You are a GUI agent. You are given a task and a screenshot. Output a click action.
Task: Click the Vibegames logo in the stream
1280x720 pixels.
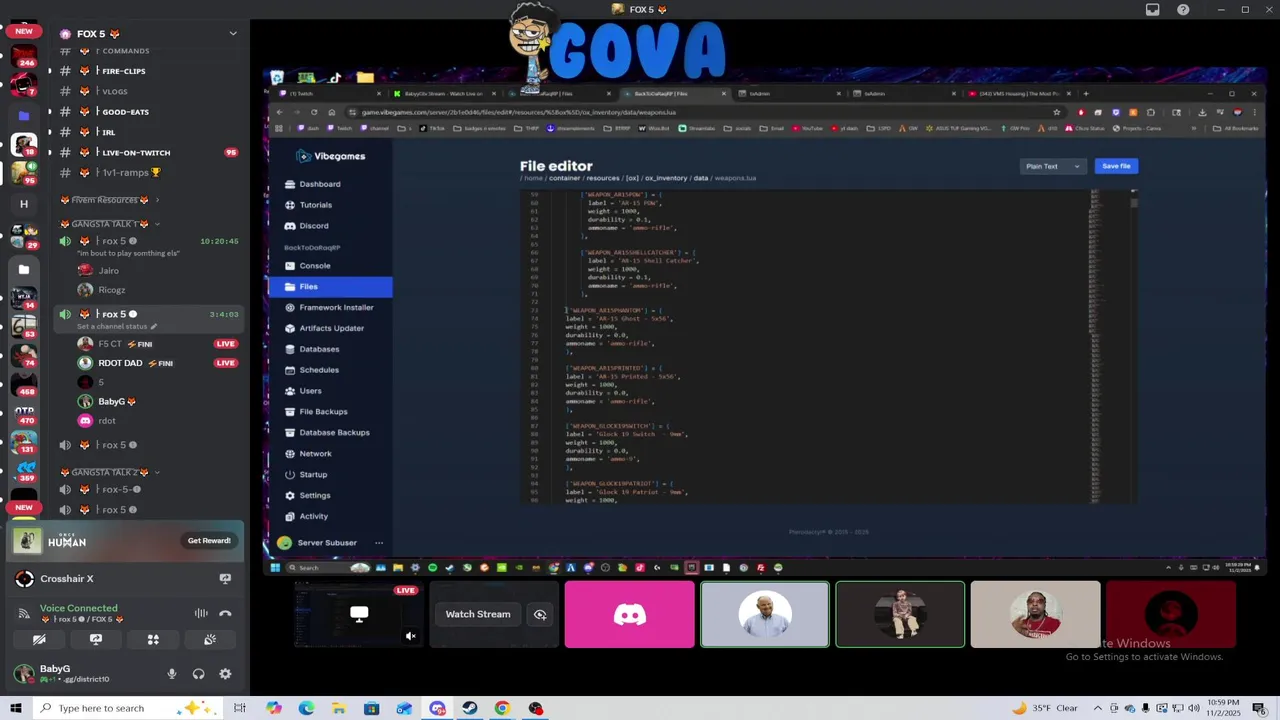coord(331,156)
